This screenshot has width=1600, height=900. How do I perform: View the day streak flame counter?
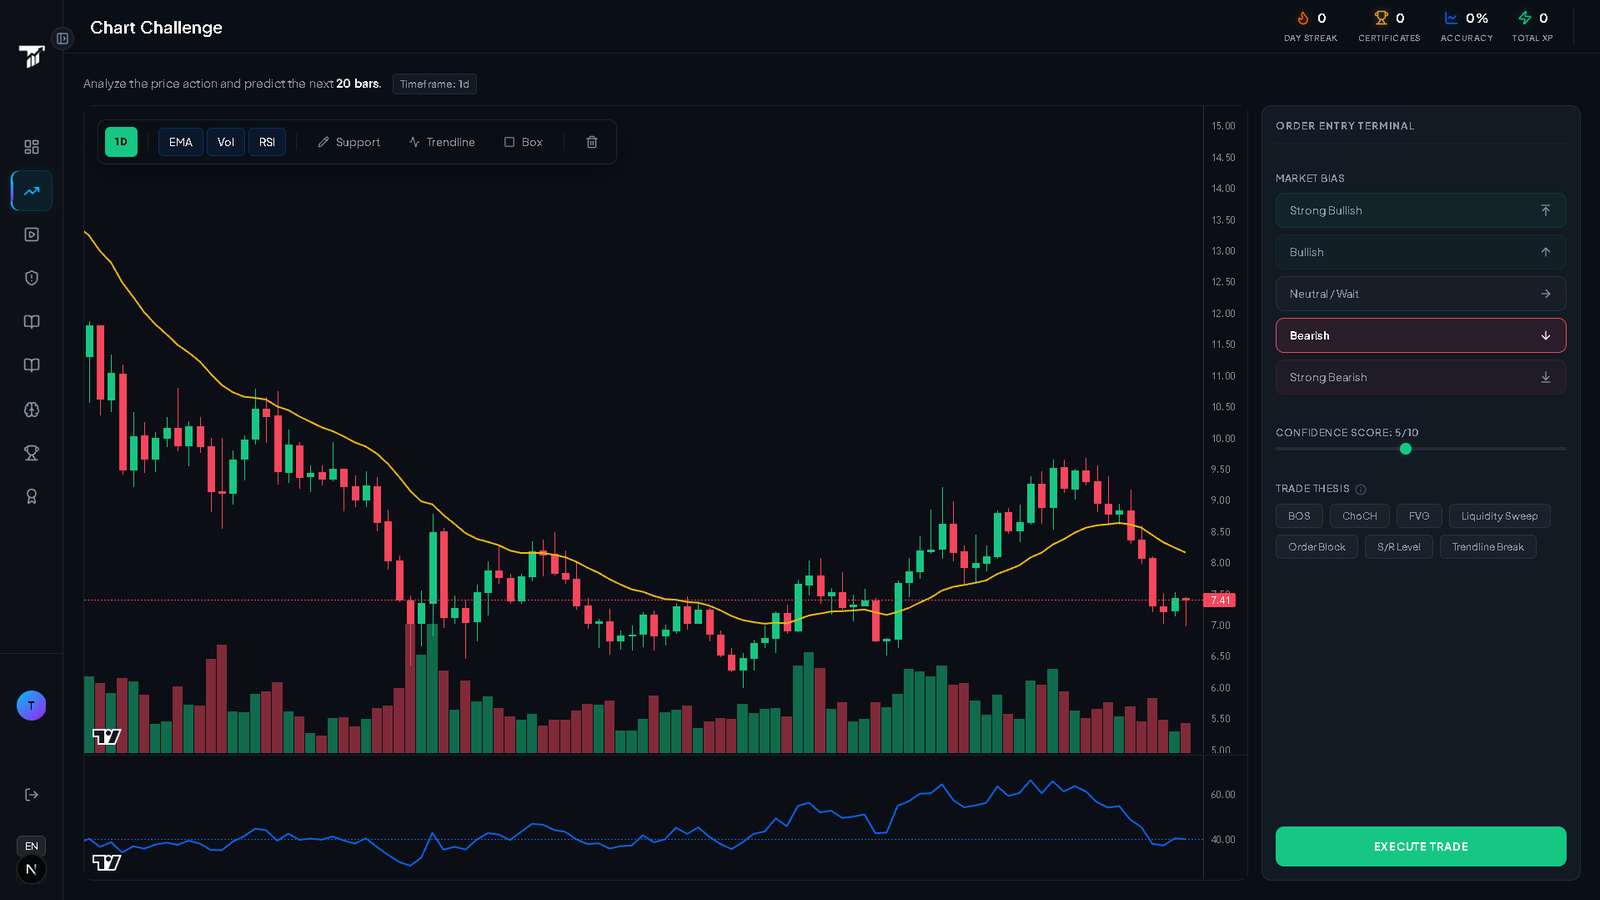1310,26
